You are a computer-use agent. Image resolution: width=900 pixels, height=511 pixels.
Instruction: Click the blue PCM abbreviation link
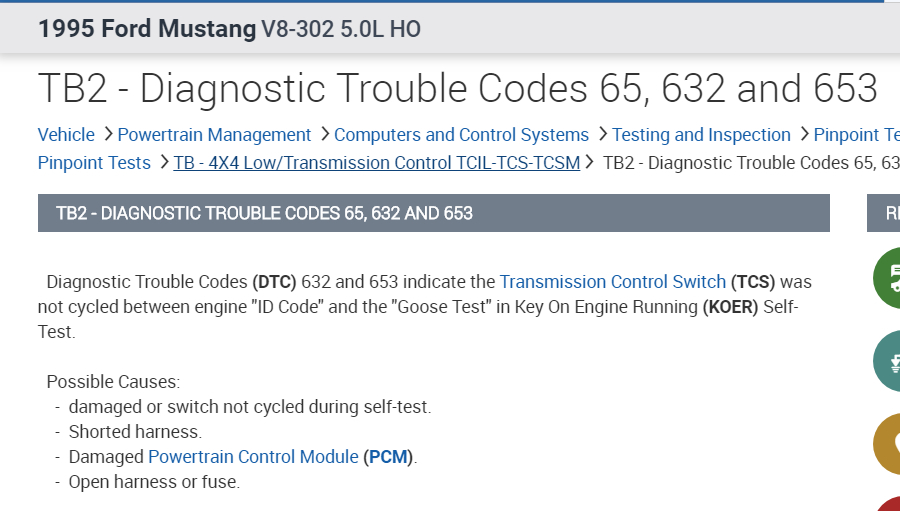pyautogui.click(x=388, y=457)
